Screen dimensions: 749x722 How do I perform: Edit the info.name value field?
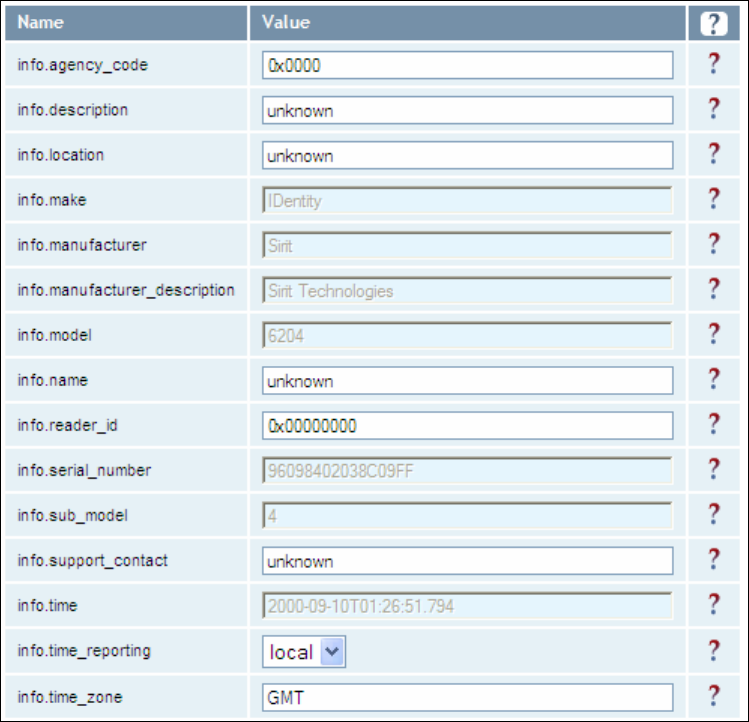[x=468, y=381]
